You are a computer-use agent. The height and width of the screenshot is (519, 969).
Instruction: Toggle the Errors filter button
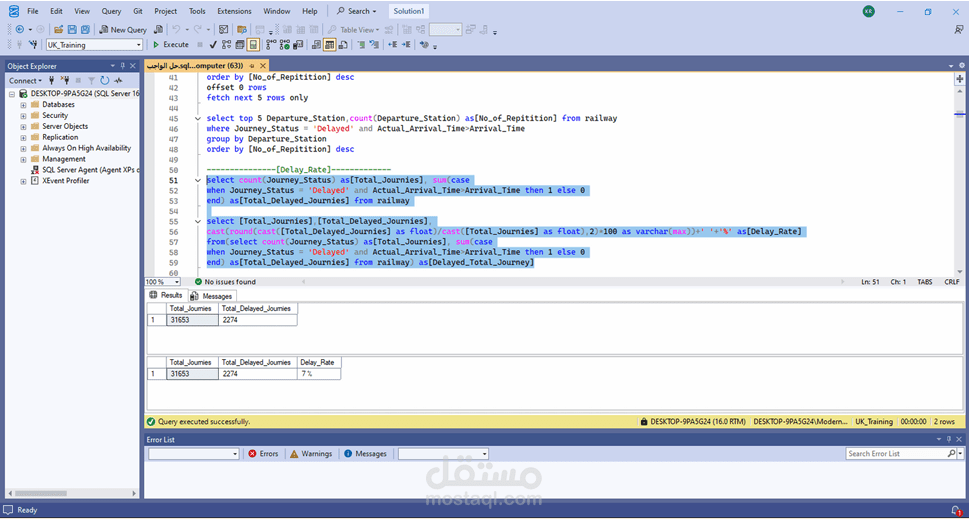point(263,454)
